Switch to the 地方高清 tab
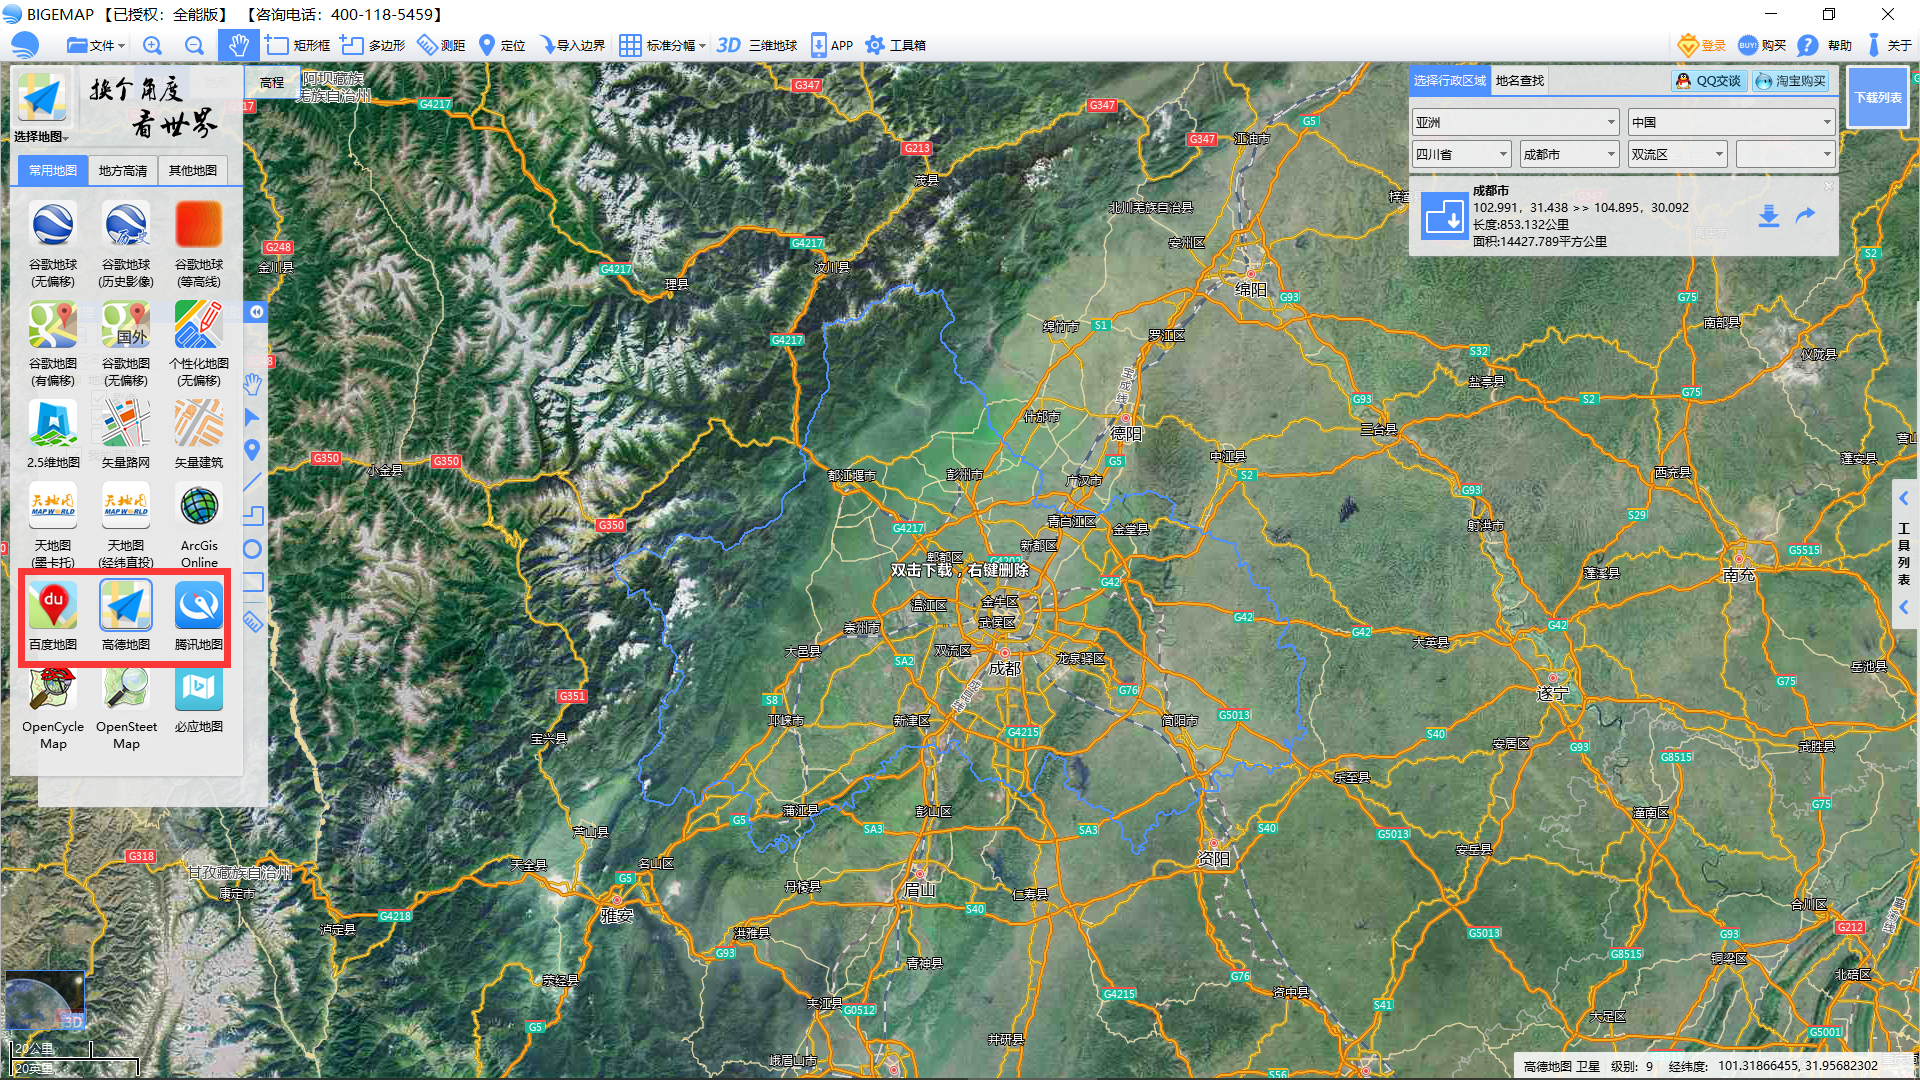Viewport: 1920px width, 1080px height. [x=123, y=171]
